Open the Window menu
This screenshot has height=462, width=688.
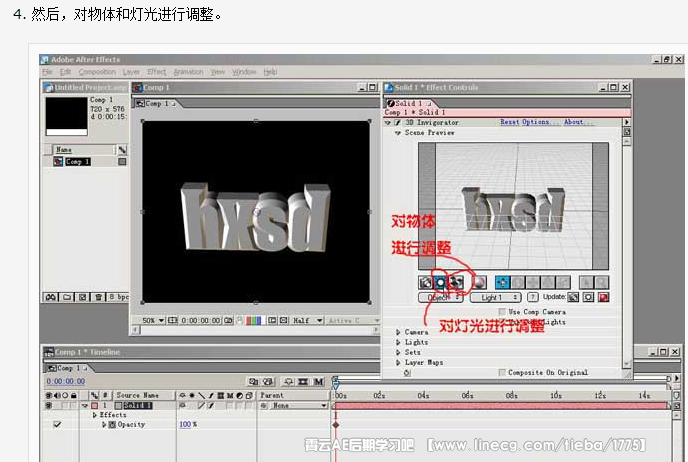[244, 72]
